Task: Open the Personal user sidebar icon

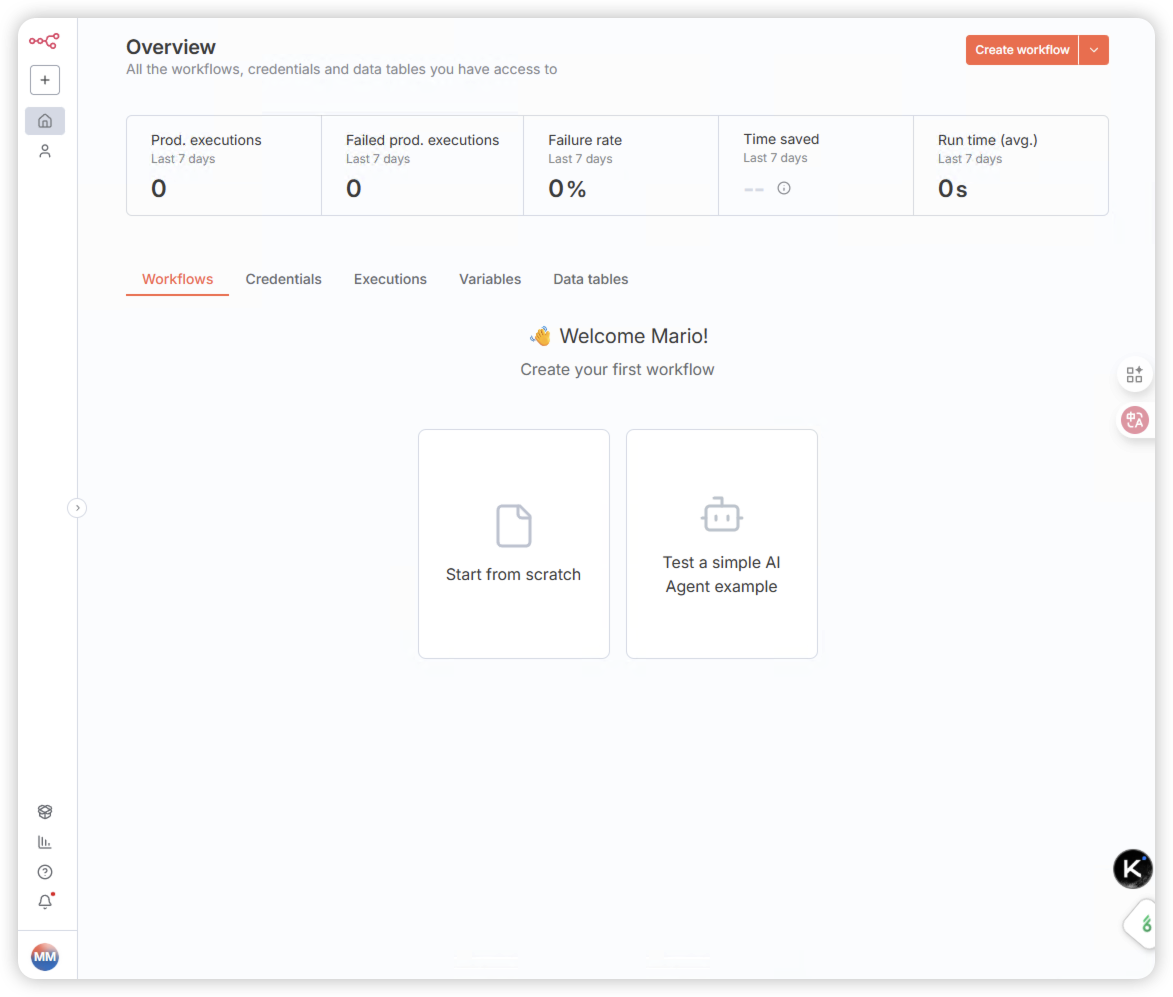Action: click(x=45, y=151)
